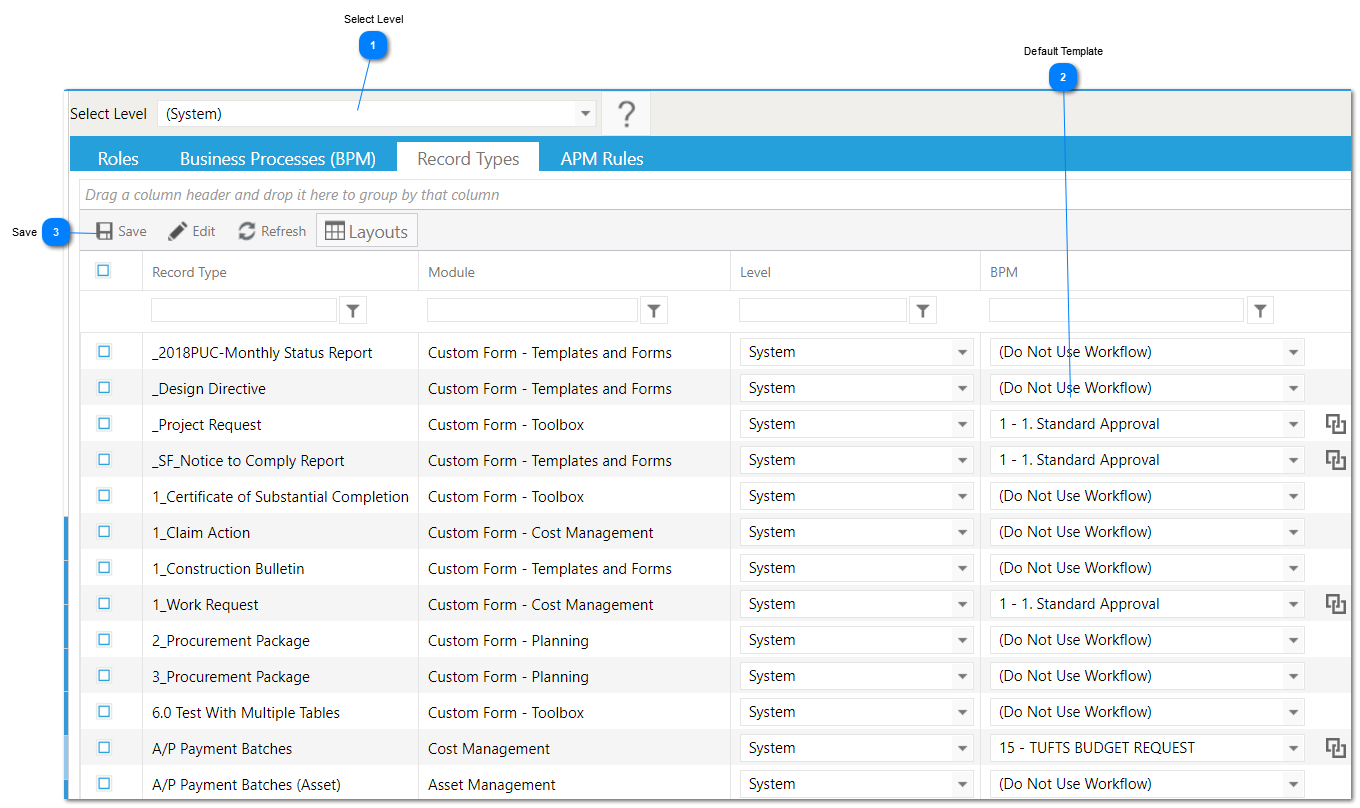Check the 2_Procurement Package row checkbox
Screen dimensions: 1360x808
[x=104, y=640]
